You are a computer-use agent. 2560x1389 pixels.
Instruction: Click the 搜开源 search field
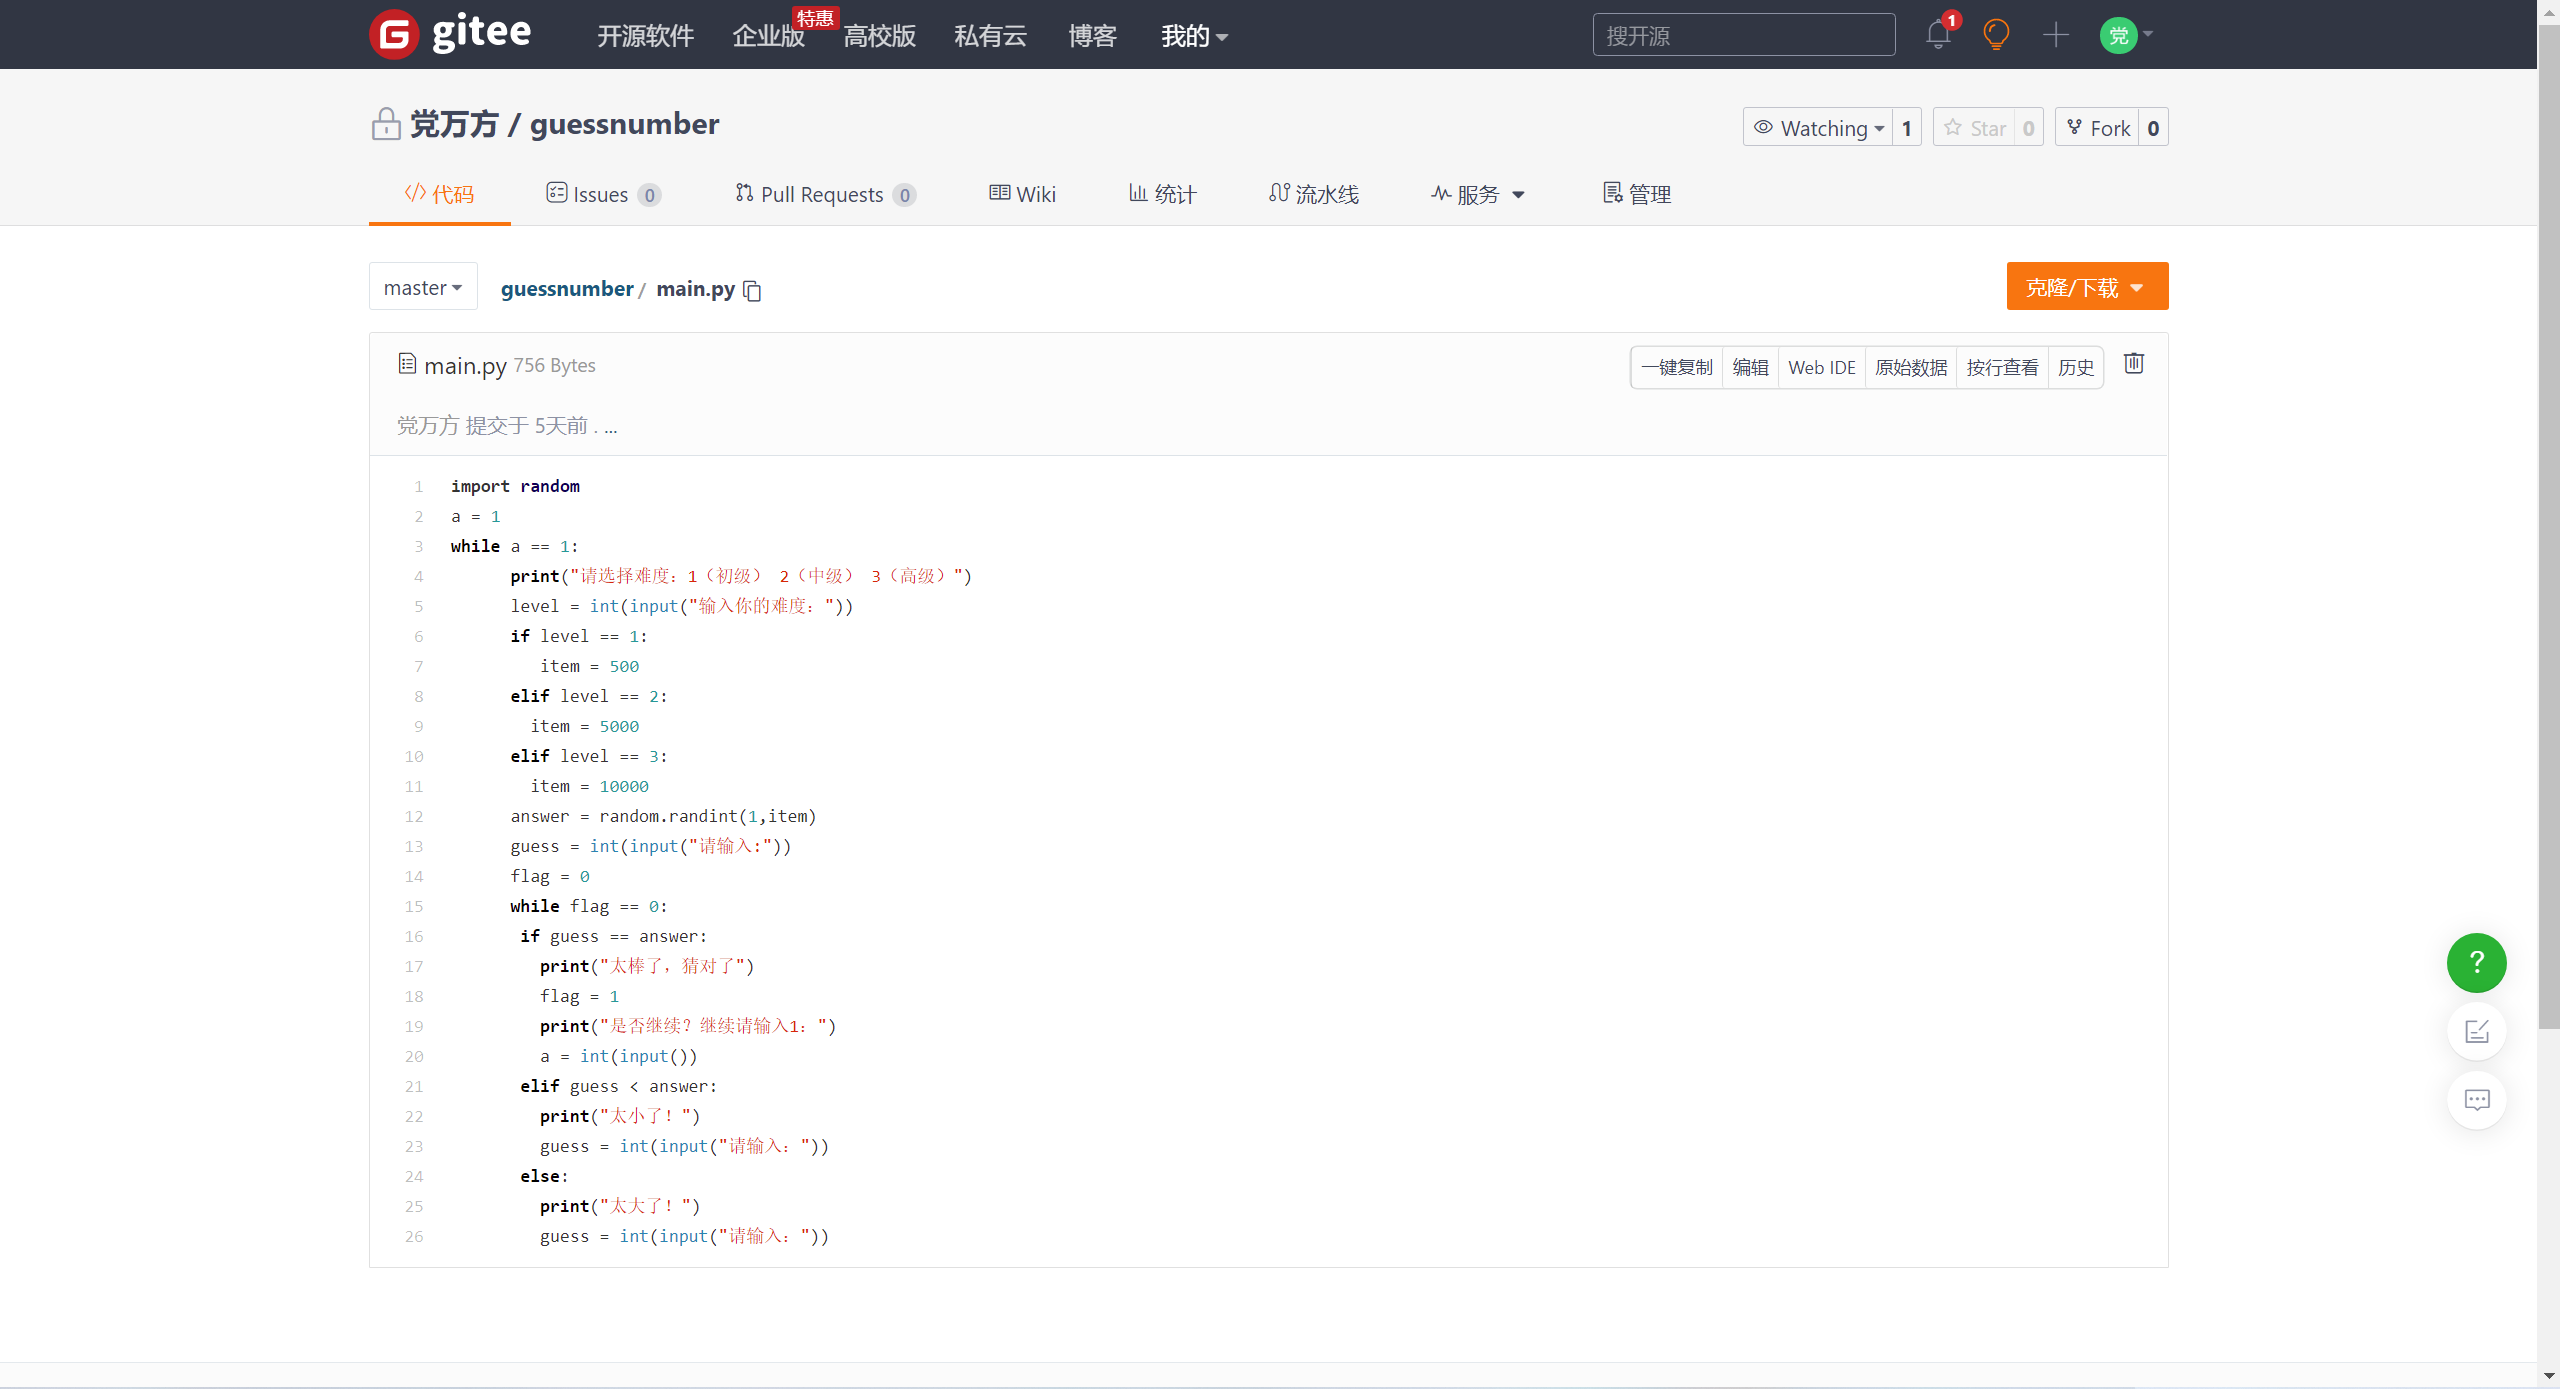(1743, 36)
